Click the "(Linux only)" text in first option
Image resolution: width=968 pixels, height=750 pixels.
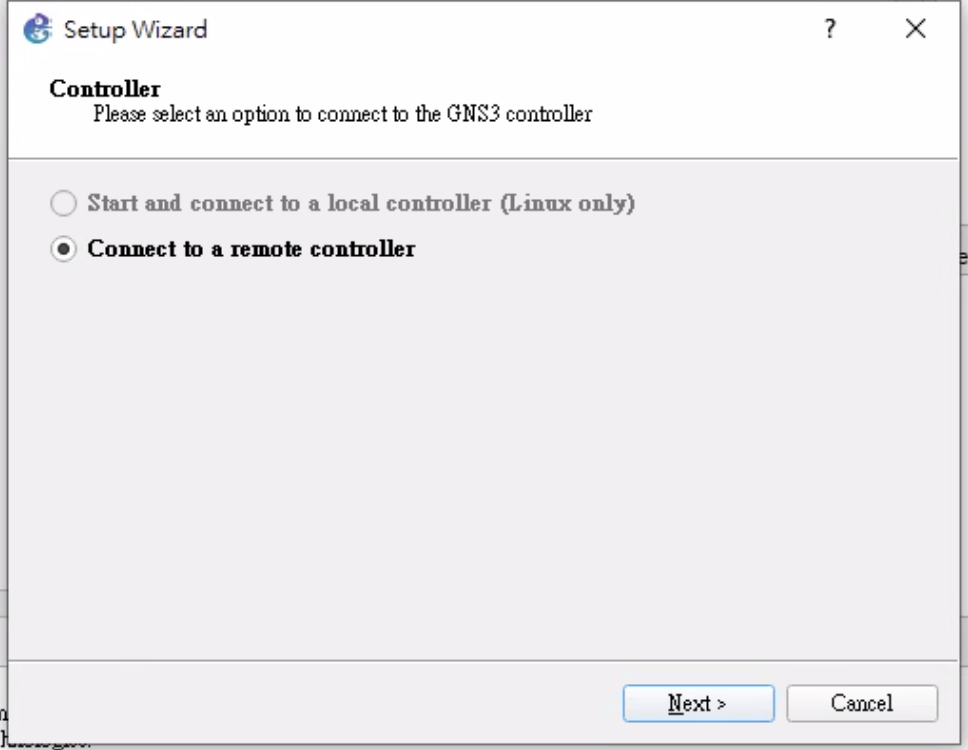[x=568, y=204]
